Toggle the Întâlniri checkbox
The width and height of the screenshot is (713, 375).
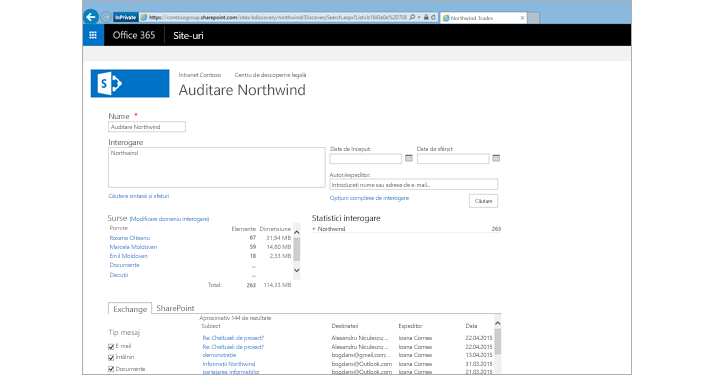(x=111, y=358)
